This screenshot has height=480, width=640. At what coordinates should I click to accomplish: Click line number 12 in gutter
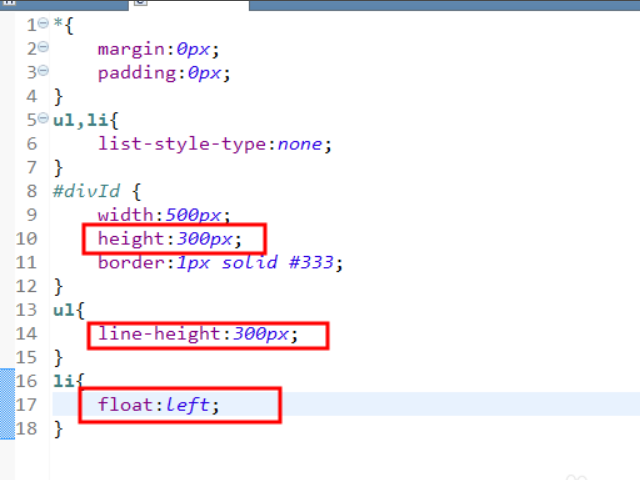(x=26, y=287)
